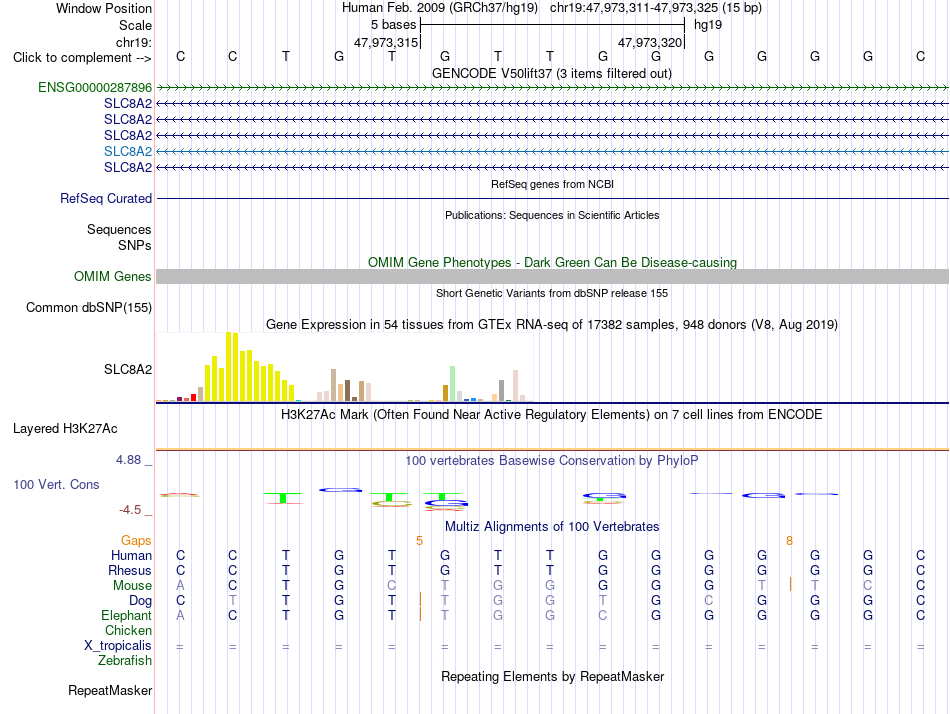Click the gray OMIM Genes bar
Screen dimensions: 950x714
(x=552, y=276)
